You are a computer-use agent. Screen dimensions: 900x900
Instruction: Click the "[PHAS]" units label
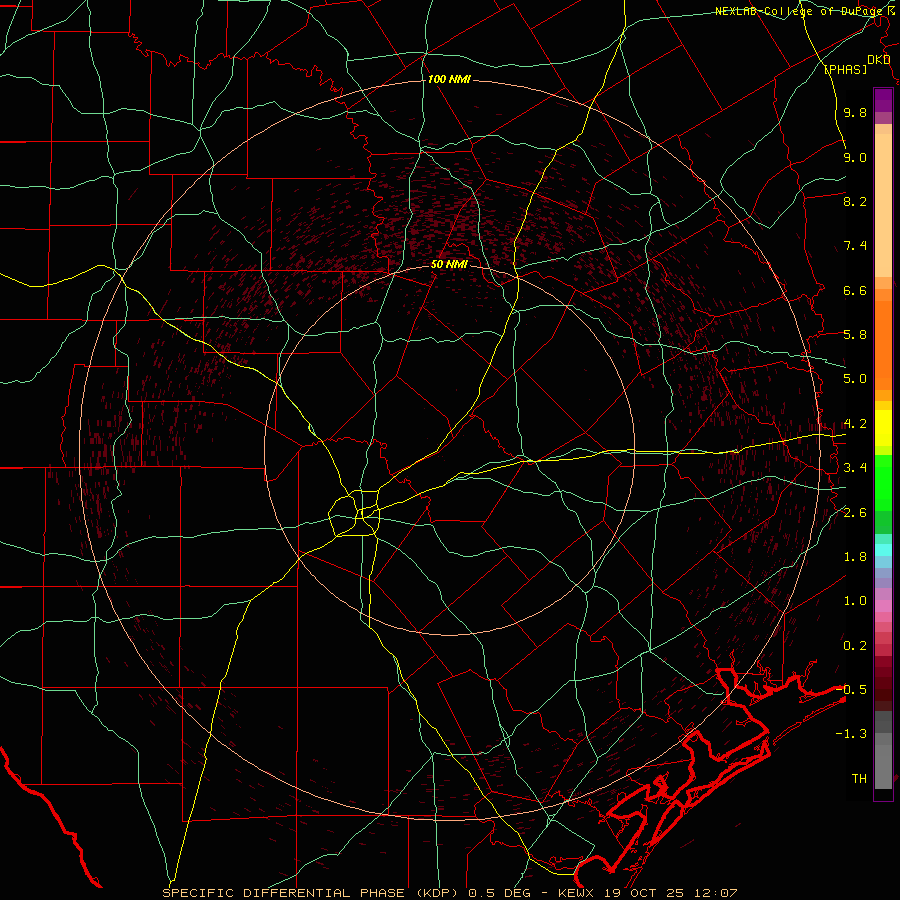845,69
